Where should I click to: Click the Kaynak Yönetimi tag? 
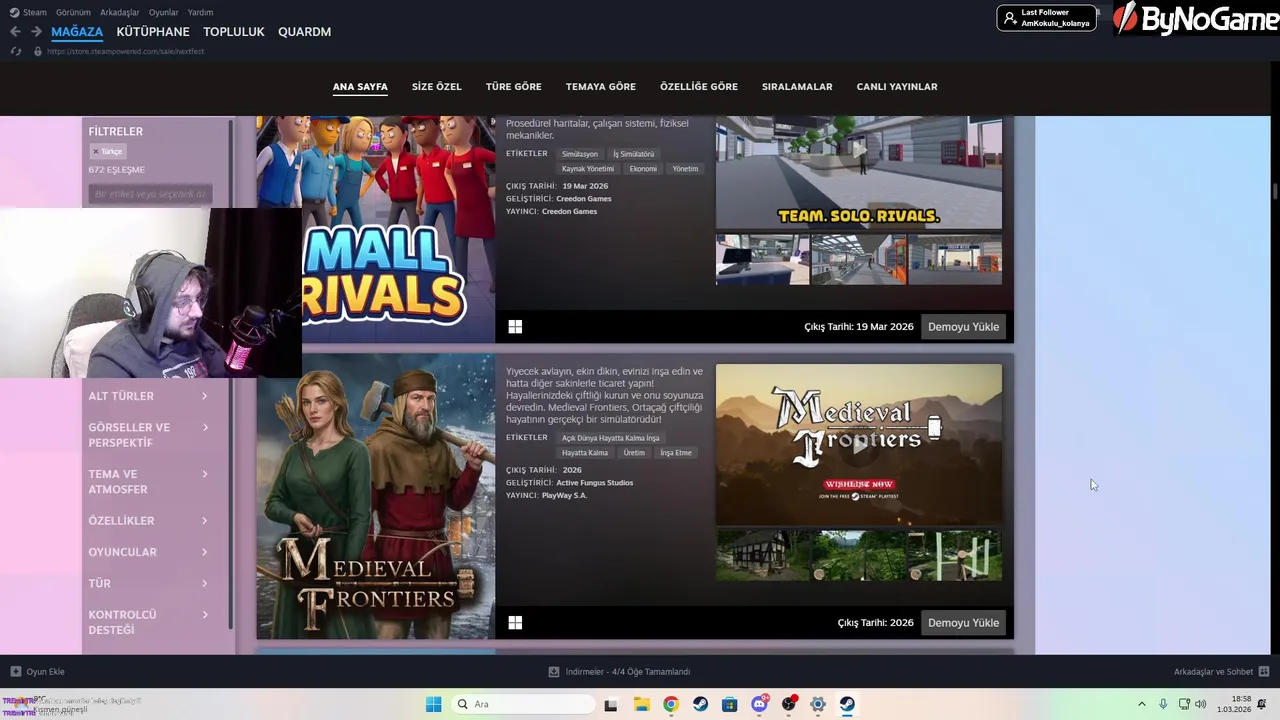click(x=588, y=169)
